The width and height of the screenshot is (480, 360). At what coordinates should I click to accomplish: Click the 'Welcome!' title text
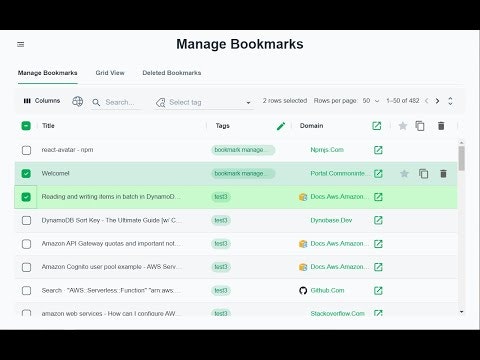pos(56,173)
